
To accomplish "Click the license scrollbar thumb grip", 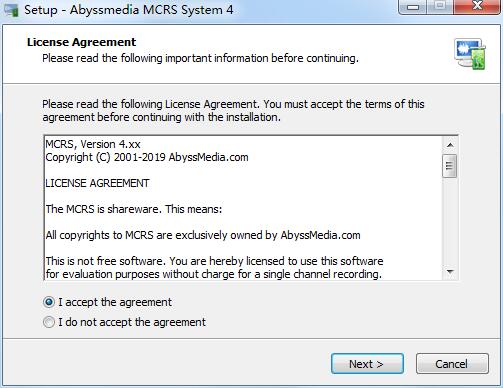I will 450,166.
